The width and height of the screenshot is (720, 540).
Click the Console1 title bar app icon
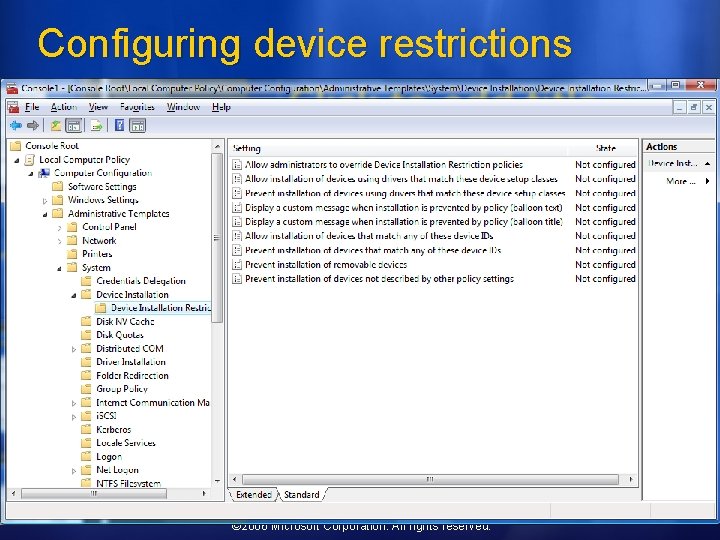click(x=12, y=88)
